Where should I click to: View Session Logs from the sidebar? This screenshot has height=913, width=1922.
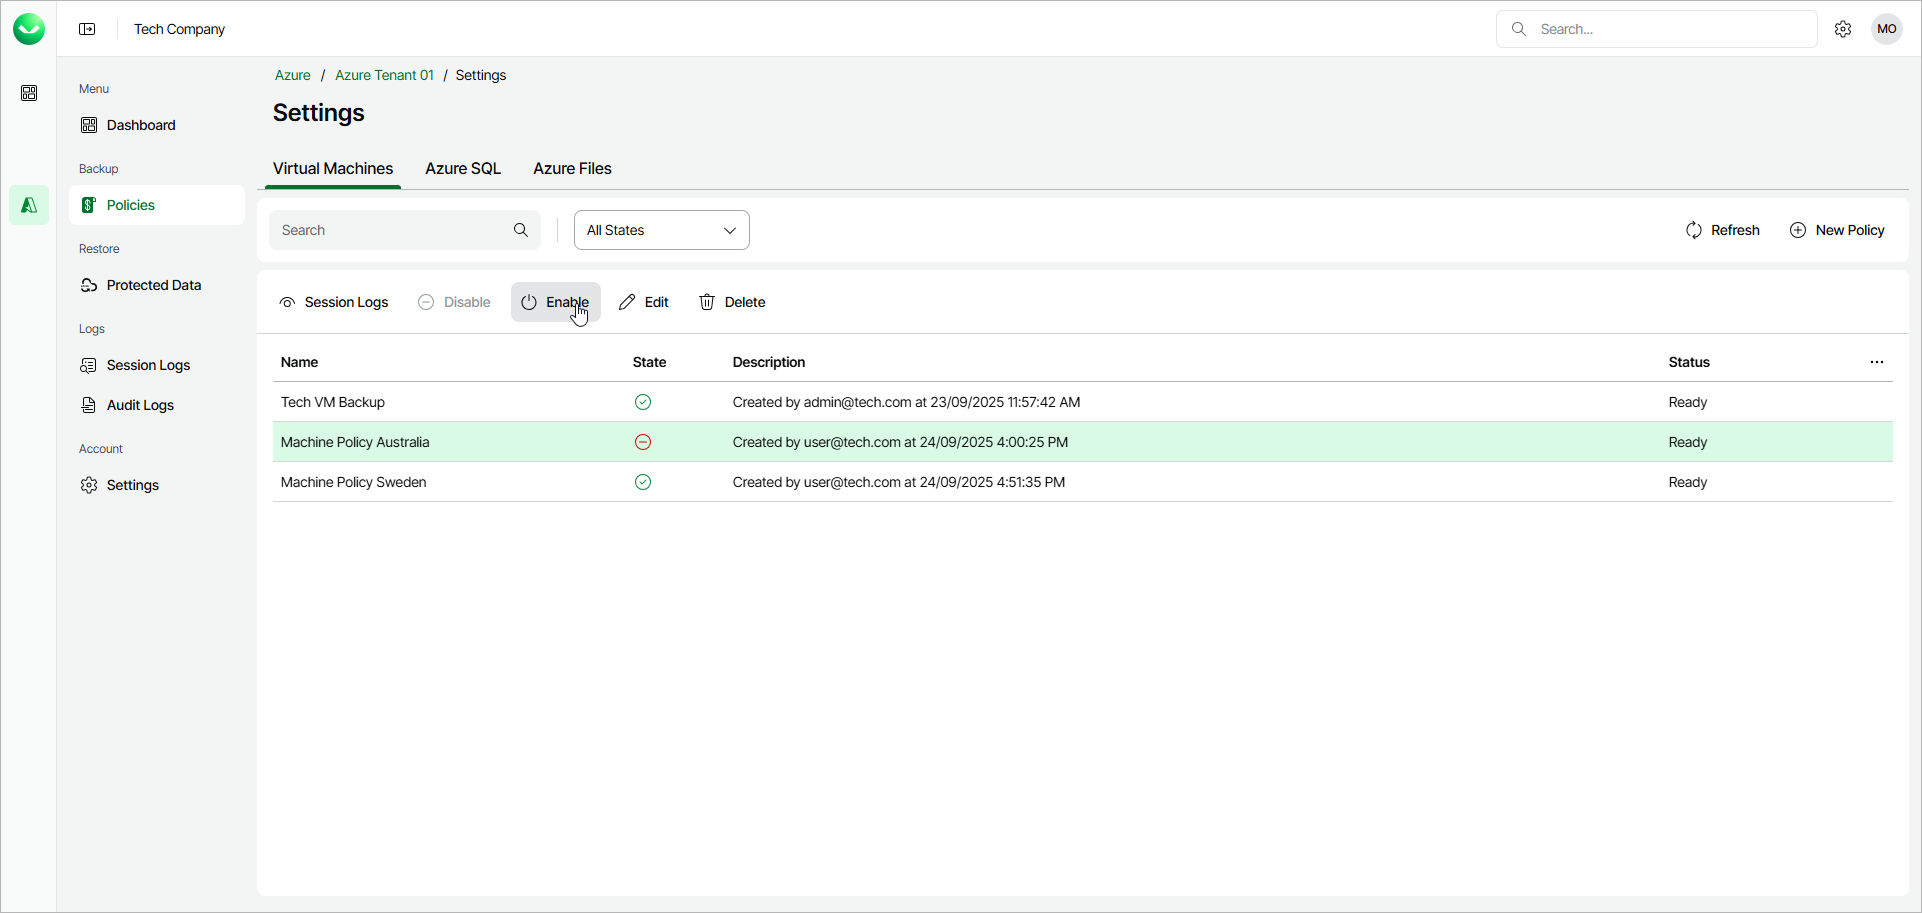(x=148, y=365)
